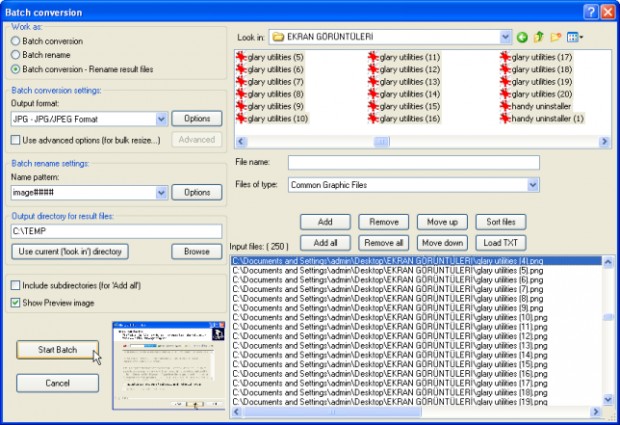620x425 pixels.
Task: Open Options for name pattern
Action: point(197,193)
